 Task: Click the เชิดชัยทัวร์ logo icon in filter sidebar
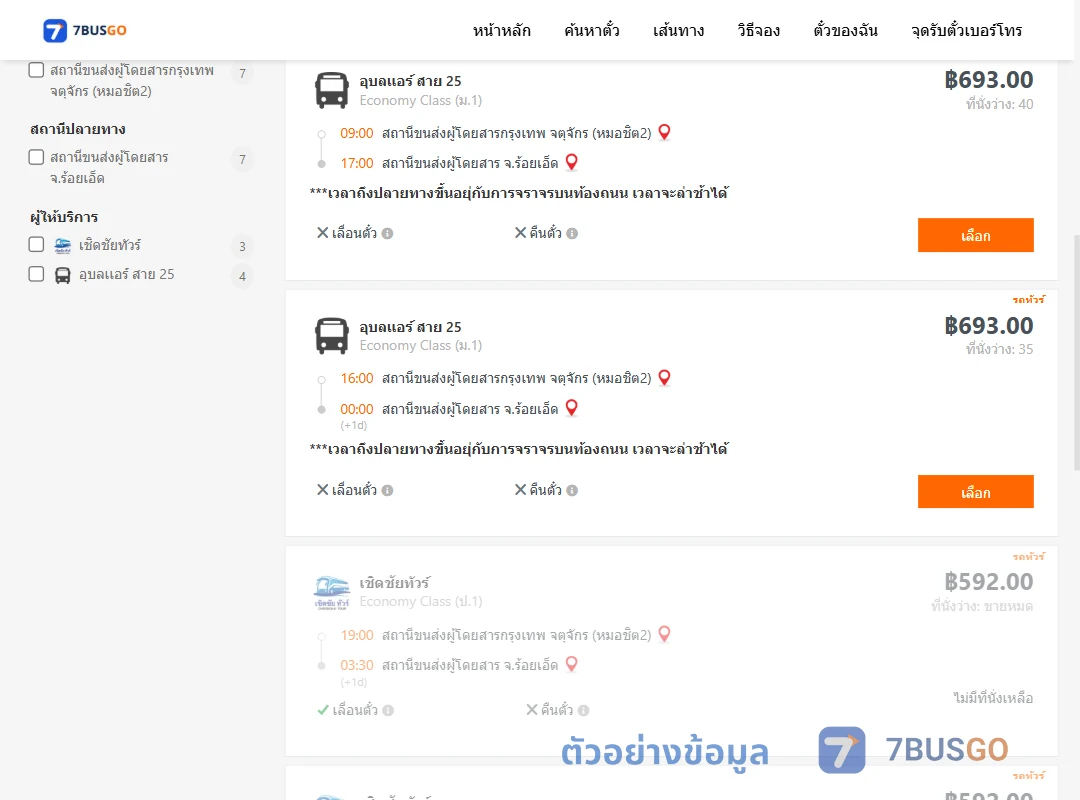[63, 245]
